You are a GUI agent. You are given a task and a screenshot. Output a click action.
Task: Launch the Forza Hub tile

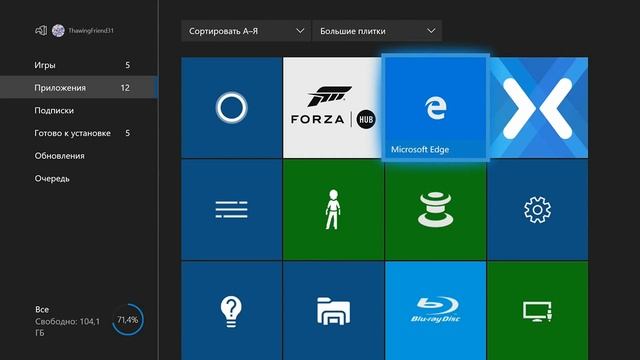(333, 107)
